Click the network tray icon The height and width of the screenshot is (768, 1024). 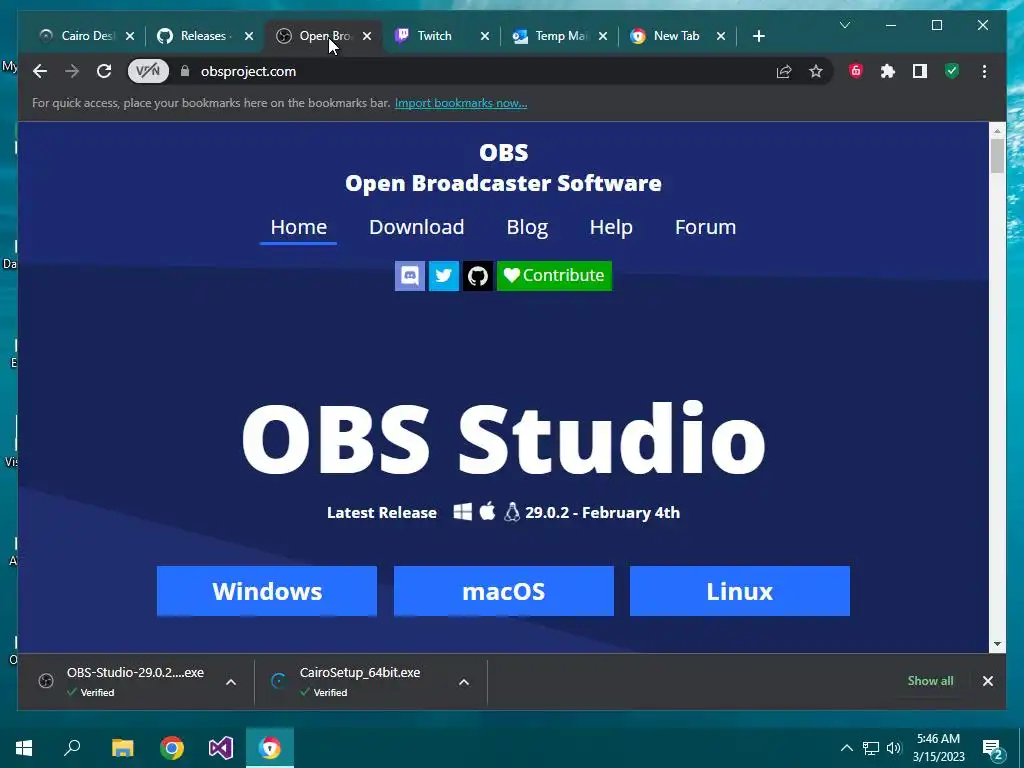tap(871, 748)
